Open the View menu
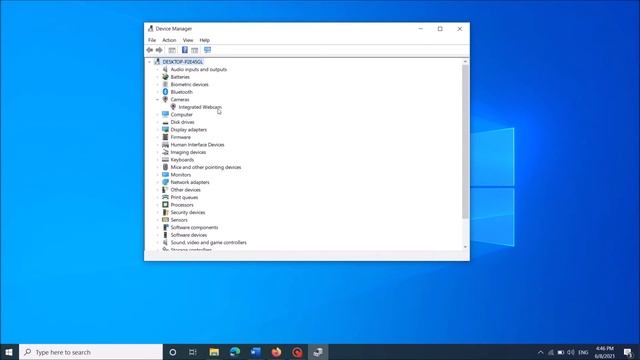 [x=188, y=40]
